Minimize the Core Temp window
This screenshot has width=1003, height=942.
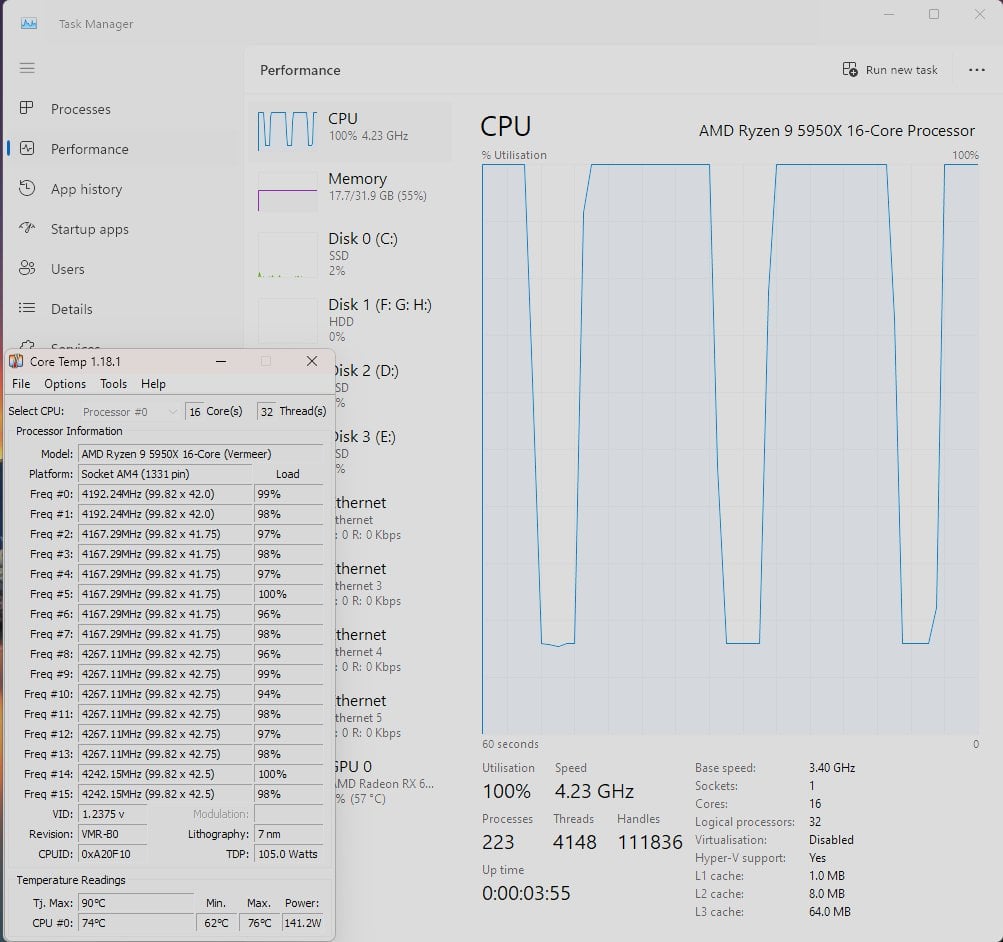coord(221,361)
